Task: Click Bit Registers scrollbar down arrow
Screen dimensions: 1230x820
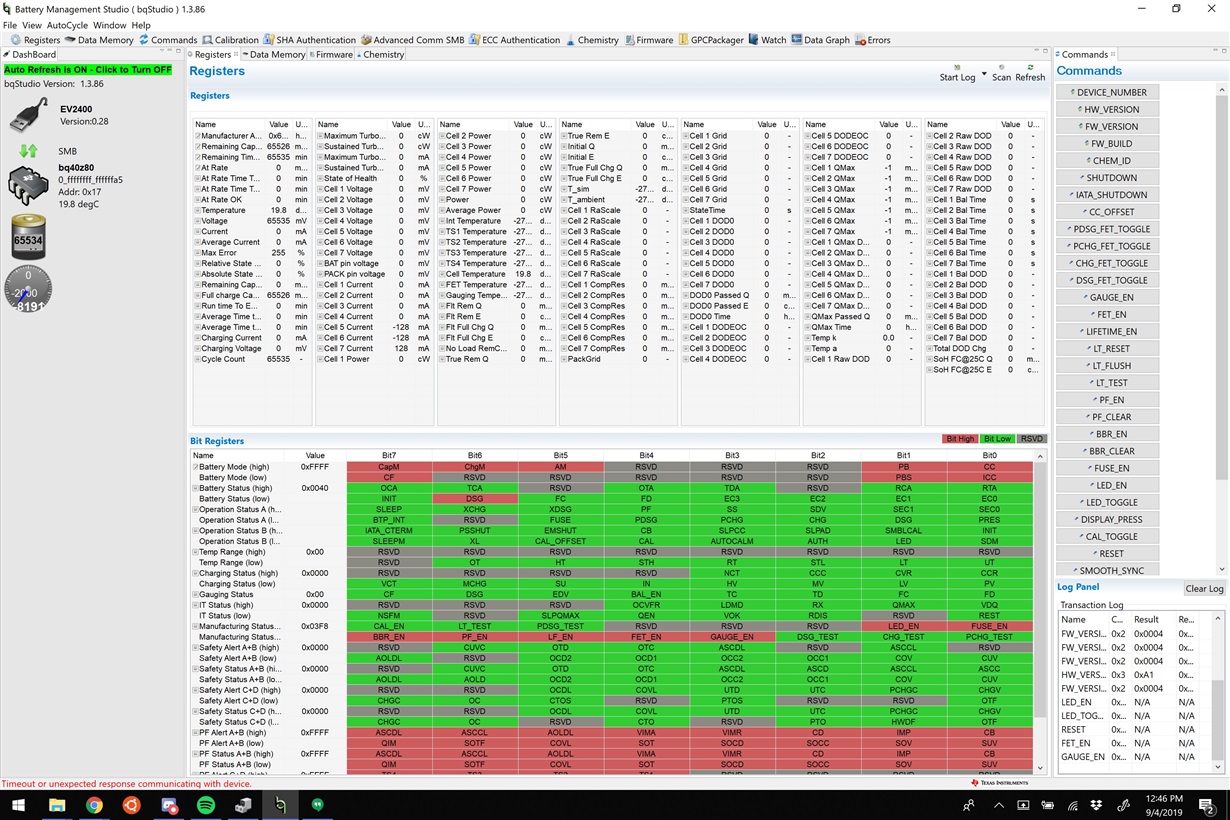Action: 1041,768
